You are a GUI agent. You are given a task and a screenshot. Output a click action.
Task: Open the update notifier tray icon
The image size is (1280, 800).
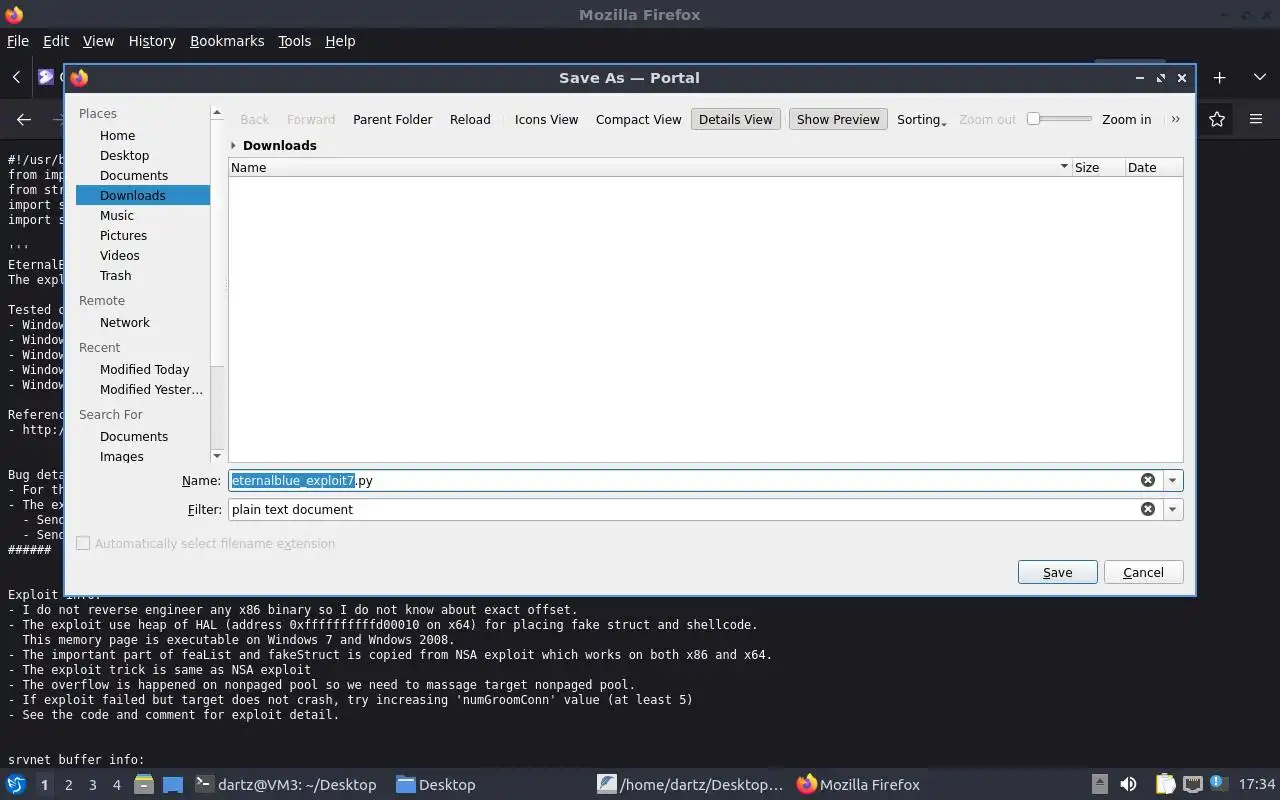click(x=1218, y=783)
